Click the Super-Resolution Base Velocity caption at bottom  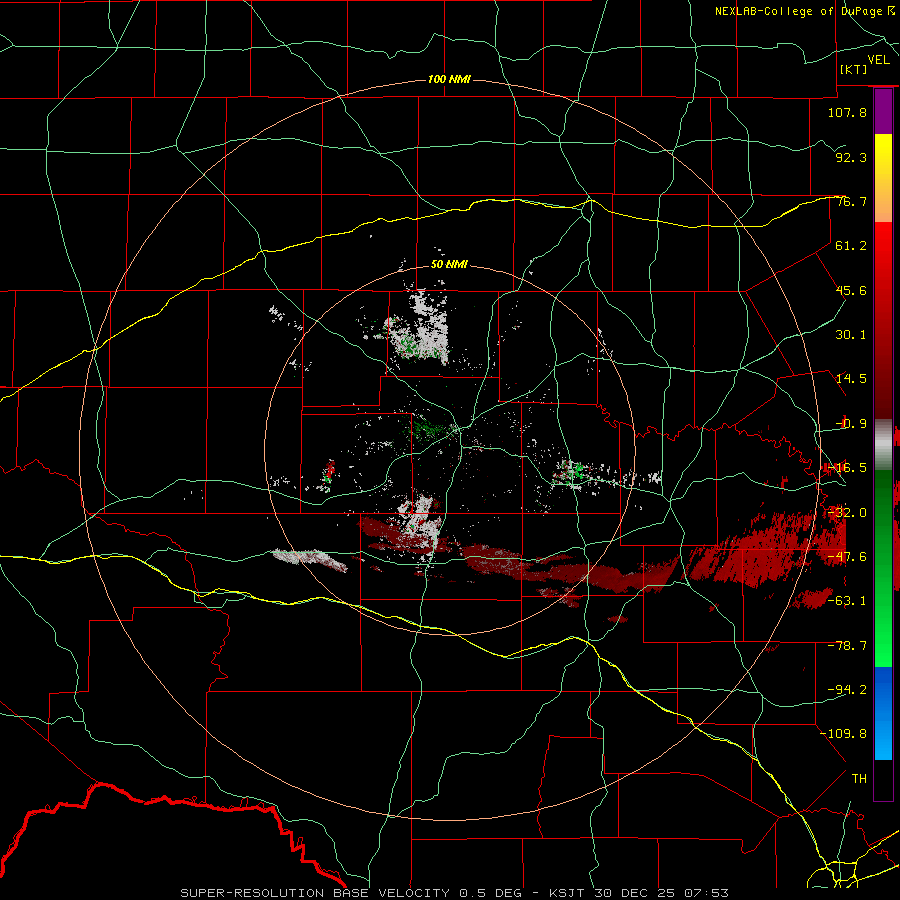point(455,893)
